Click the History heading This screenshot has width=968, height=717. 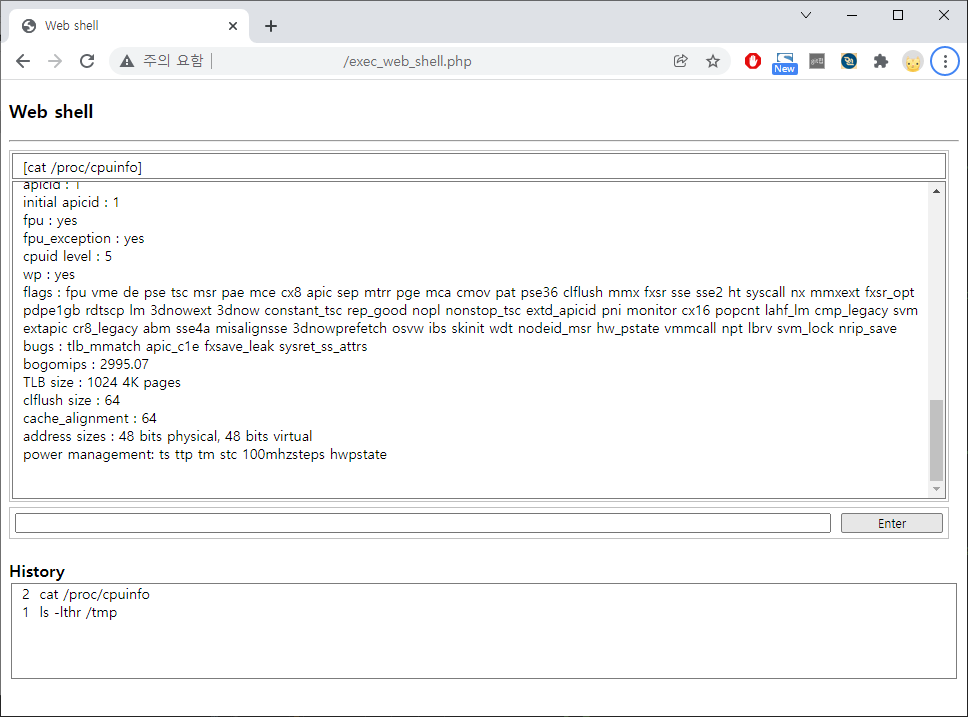pyautogui.click(x=37, y=571)
